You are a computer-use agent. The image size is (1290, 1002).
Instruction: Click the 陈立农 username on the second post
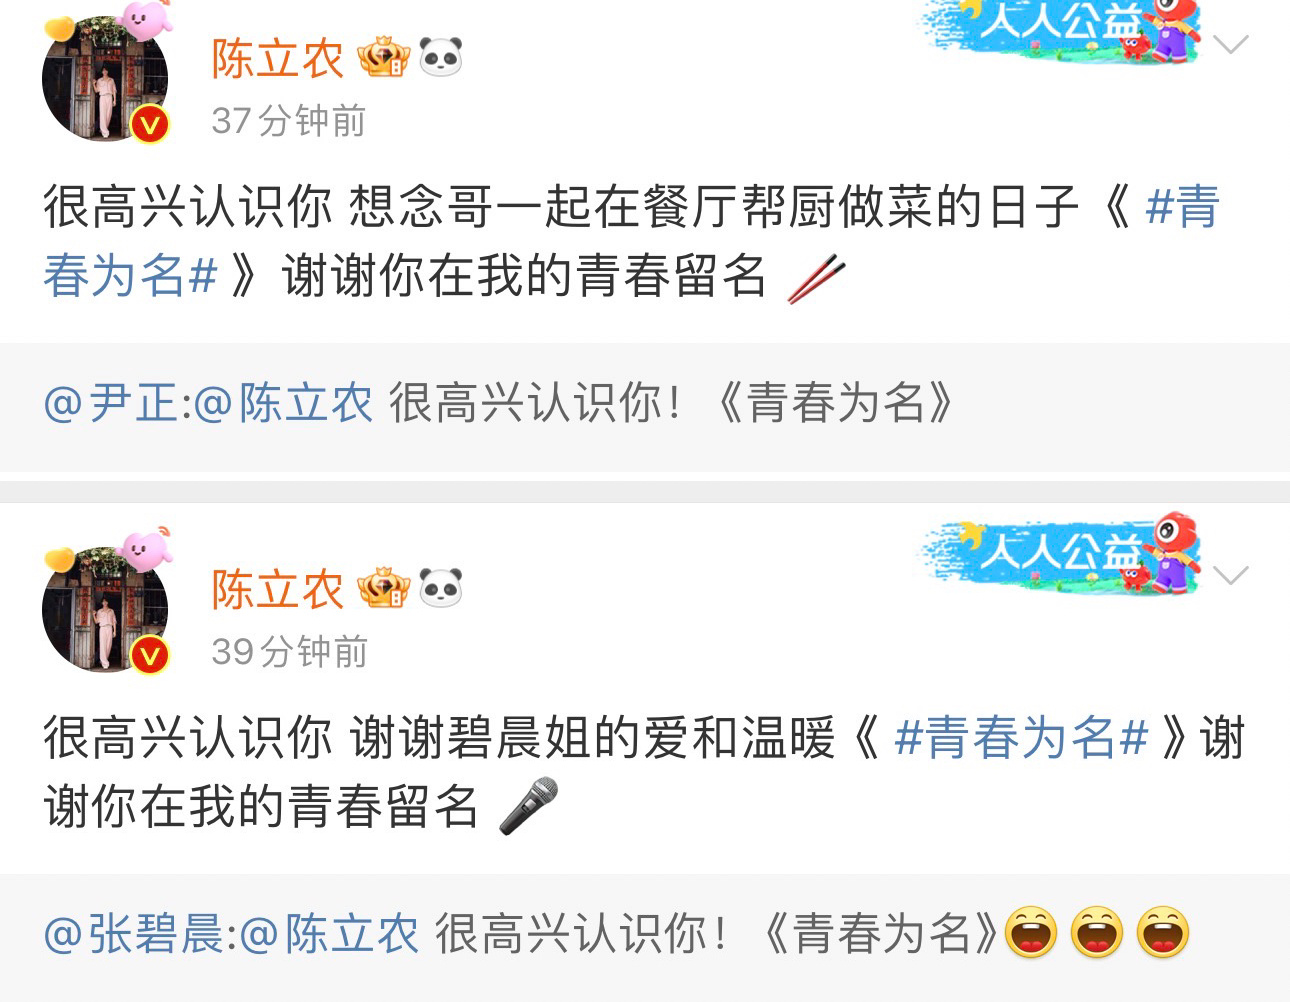[277, 590]
